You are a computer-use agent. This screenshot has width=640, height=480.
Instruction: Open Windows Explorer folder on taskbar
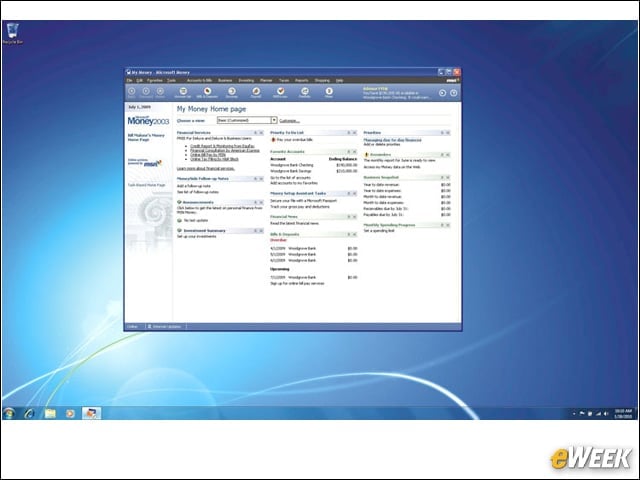50,413
